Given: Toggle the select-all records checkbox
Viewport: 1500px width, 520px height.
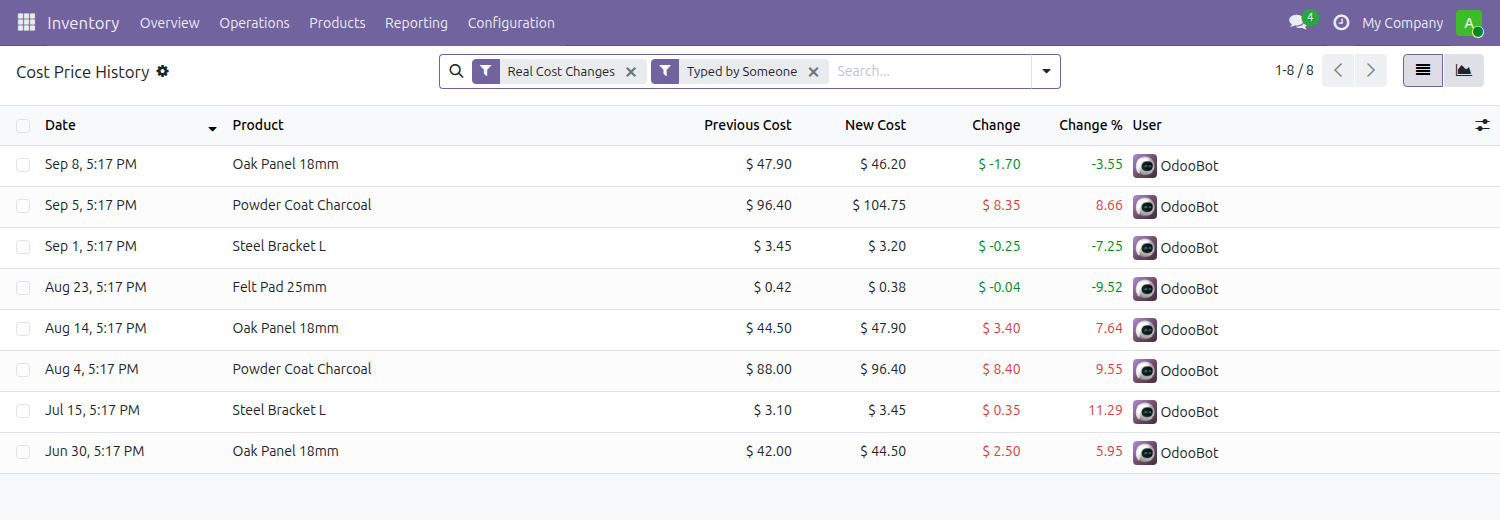Looking at the screenshot, I should [23, 125].
